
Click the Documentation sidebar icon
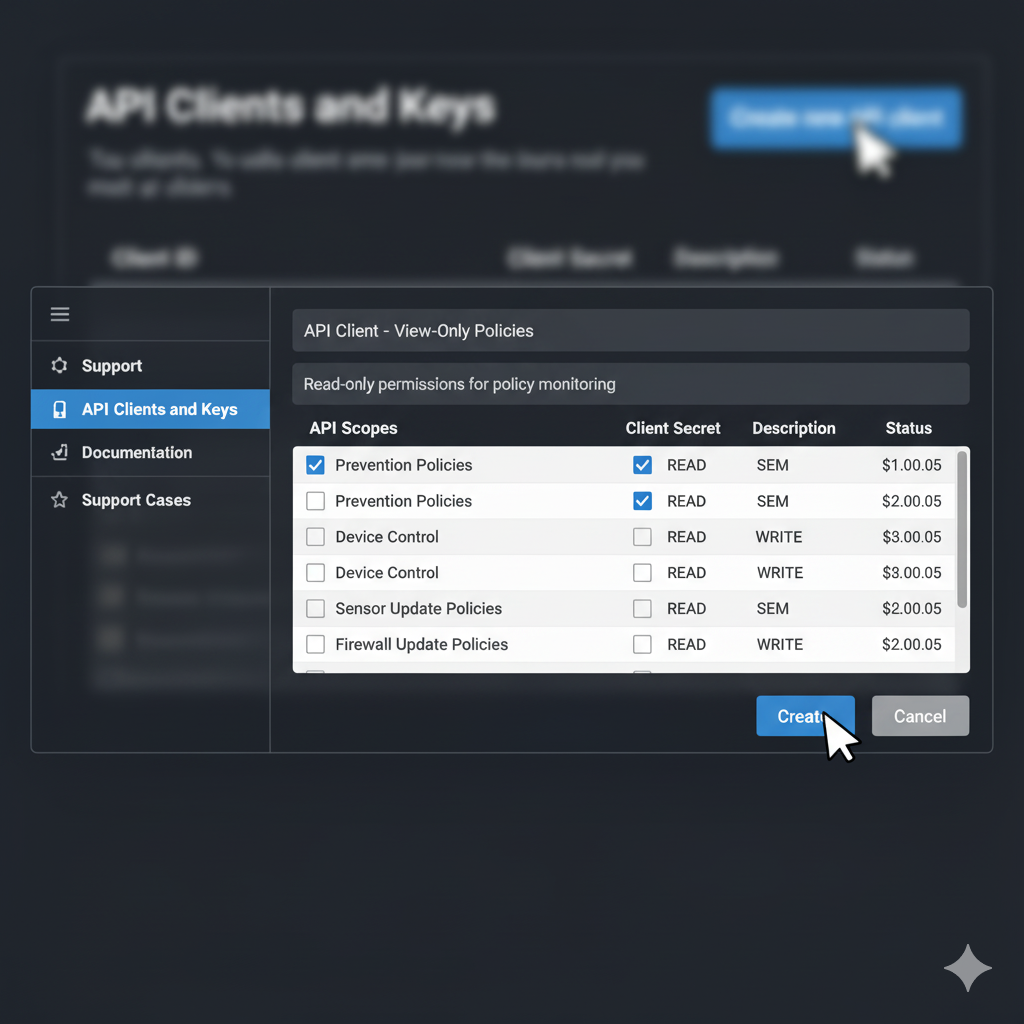coord(60,453)
